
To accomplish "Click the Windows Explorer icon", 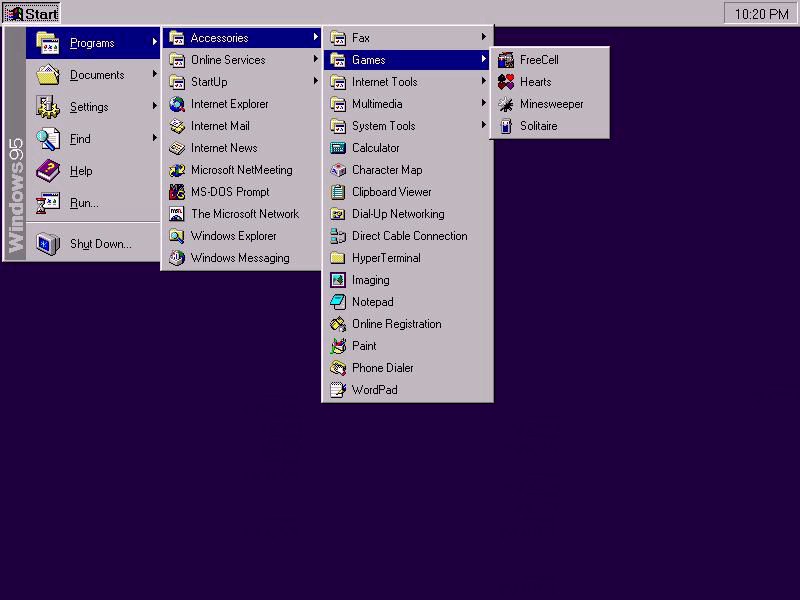I will coord(177,236).
